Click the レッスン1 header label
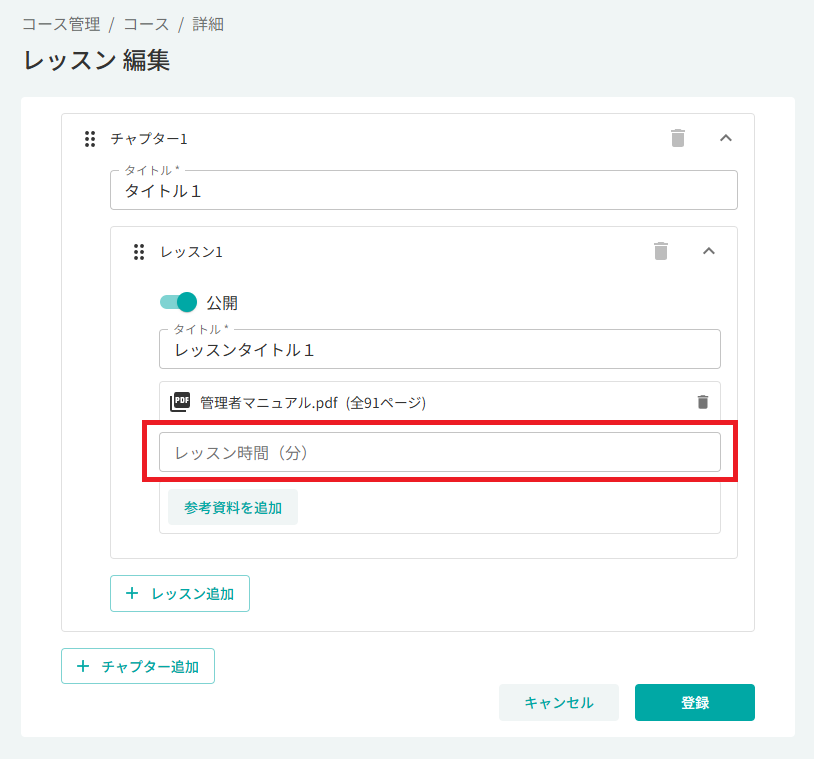The height and width of the screenshot is (759, 814). point(192,252)
